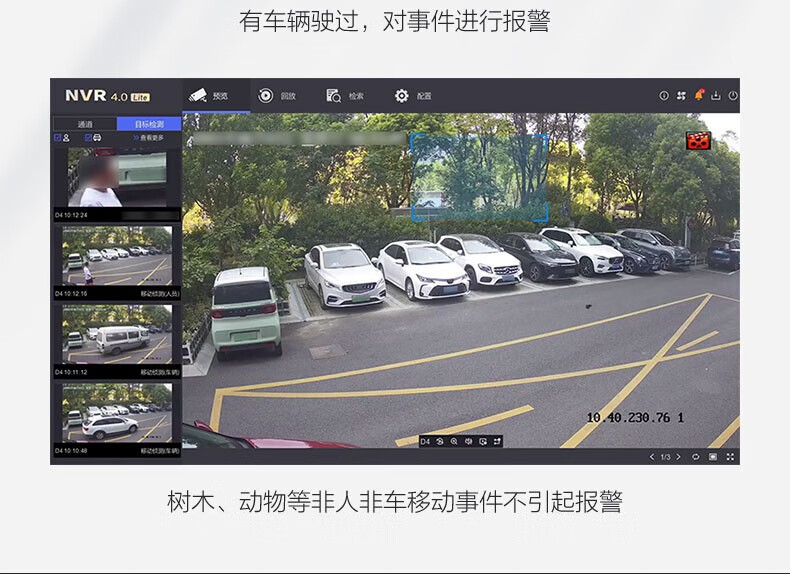Image resolution: width=790 pixels, height=574 pixels.
Task: Toggle the vehicle detection checkbox
Action: pos(88,138)
